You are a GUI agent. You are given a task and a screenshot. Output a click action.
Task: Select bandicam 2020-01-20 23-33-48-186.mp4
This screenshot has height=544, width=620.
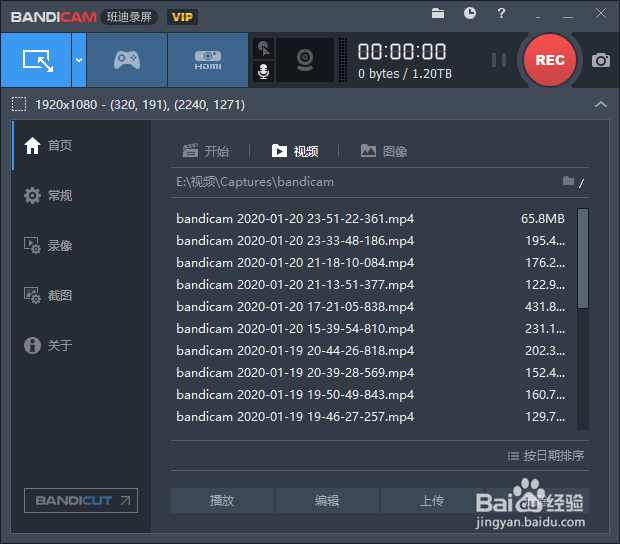[370, 240]
